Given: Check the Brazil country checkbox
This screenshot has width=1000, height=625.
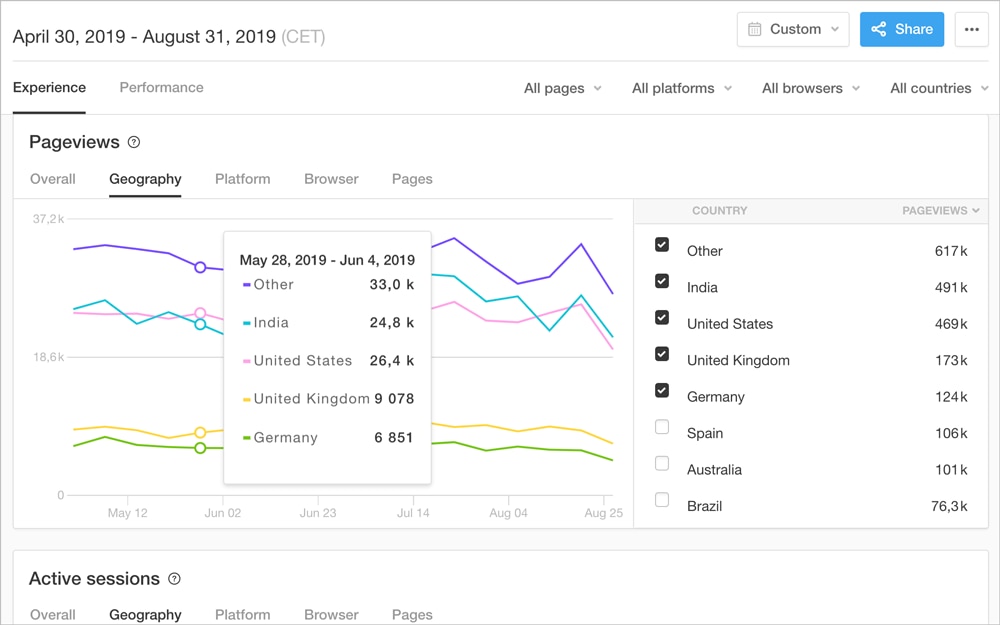Looking at the screenshot, I should [x=662, y=500].
